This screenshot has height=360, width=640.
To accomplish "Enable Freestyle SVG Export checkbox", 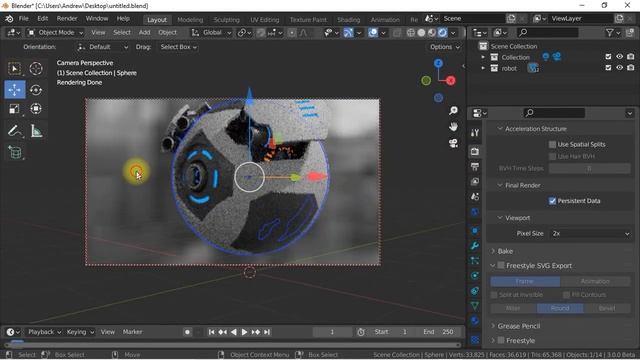I will pyautogui.click(x=501, y=266).
